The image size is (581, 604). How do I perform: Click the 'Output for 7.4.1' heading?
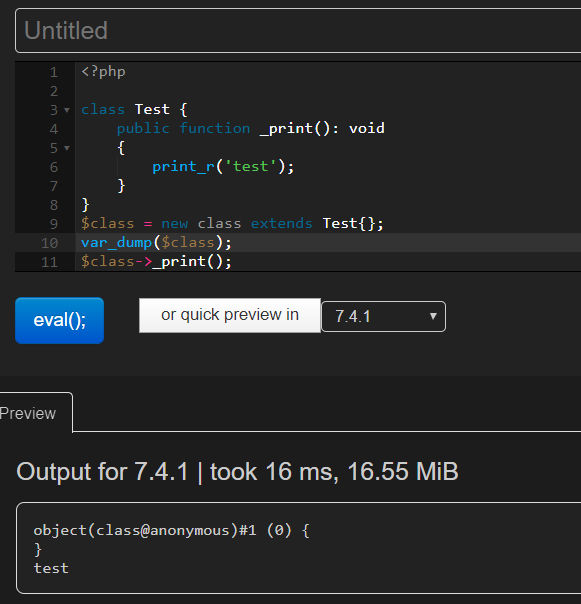[x=237, y=471]
